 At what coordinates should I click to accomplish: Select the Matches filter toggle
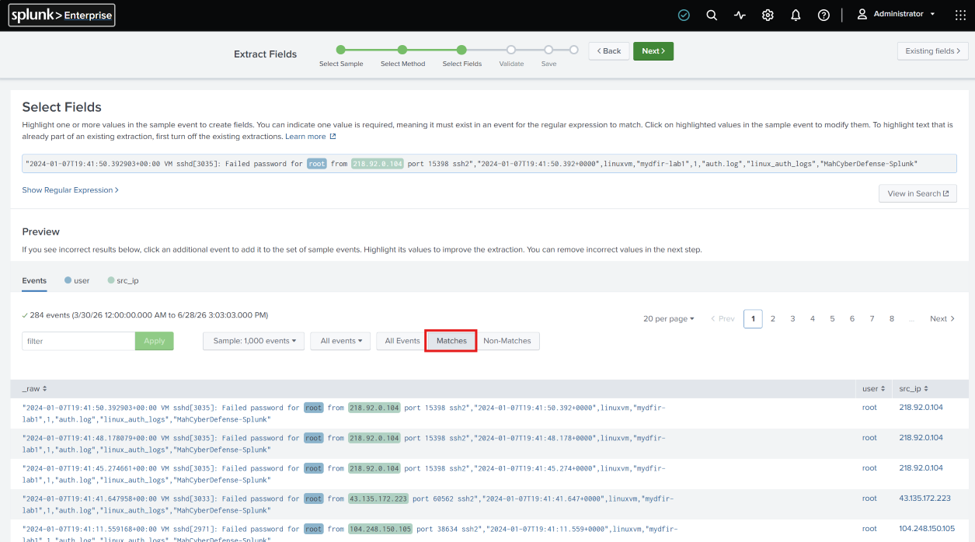(x=451, y=341)
